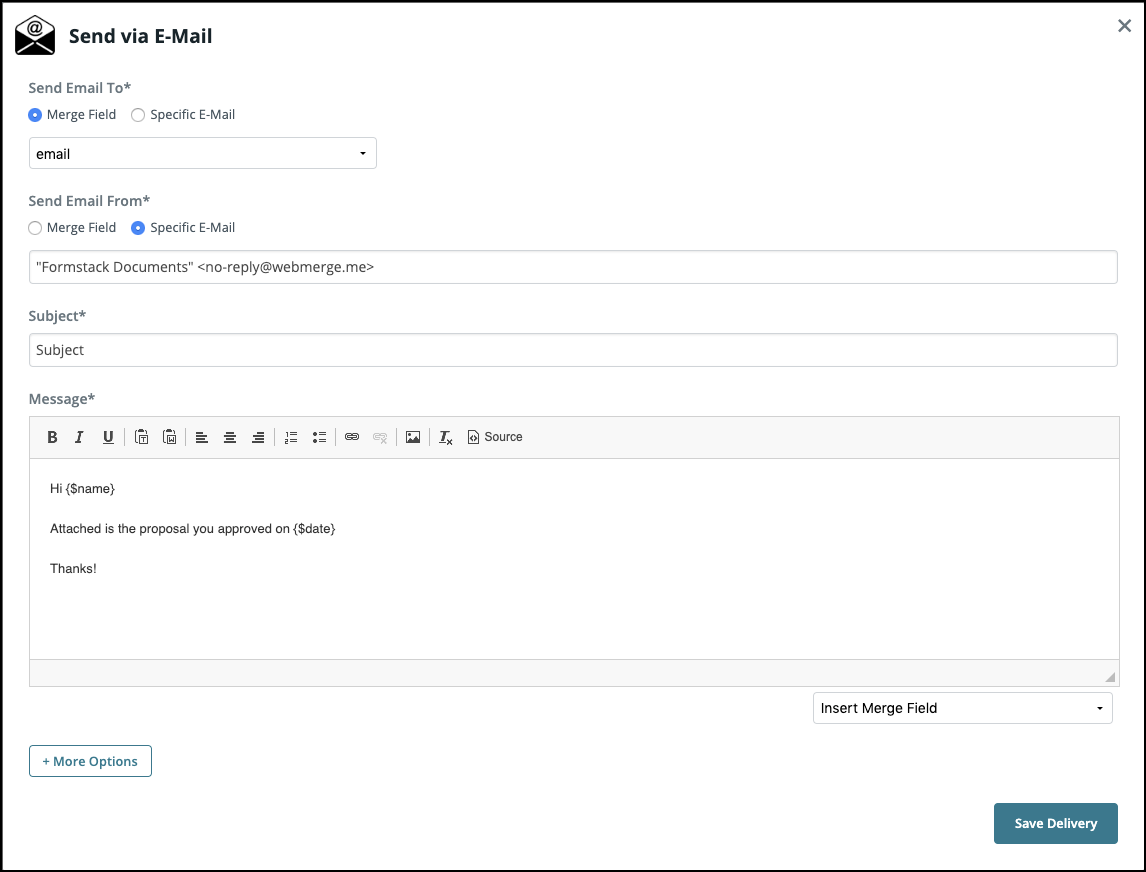1146x872 pixels.
Task: Open the email merge field dropdown
Action: click(203, 154)
